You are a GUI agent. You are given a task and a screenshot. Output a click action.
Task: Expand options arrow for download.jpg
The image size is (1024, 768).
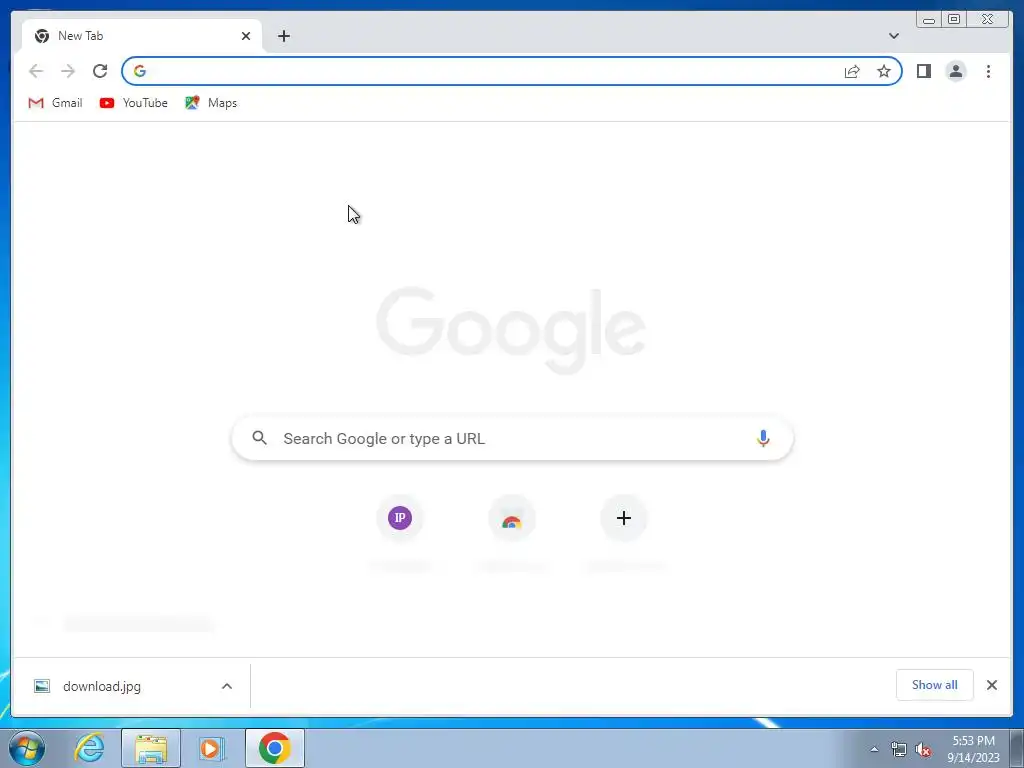[x=227, y=686]
